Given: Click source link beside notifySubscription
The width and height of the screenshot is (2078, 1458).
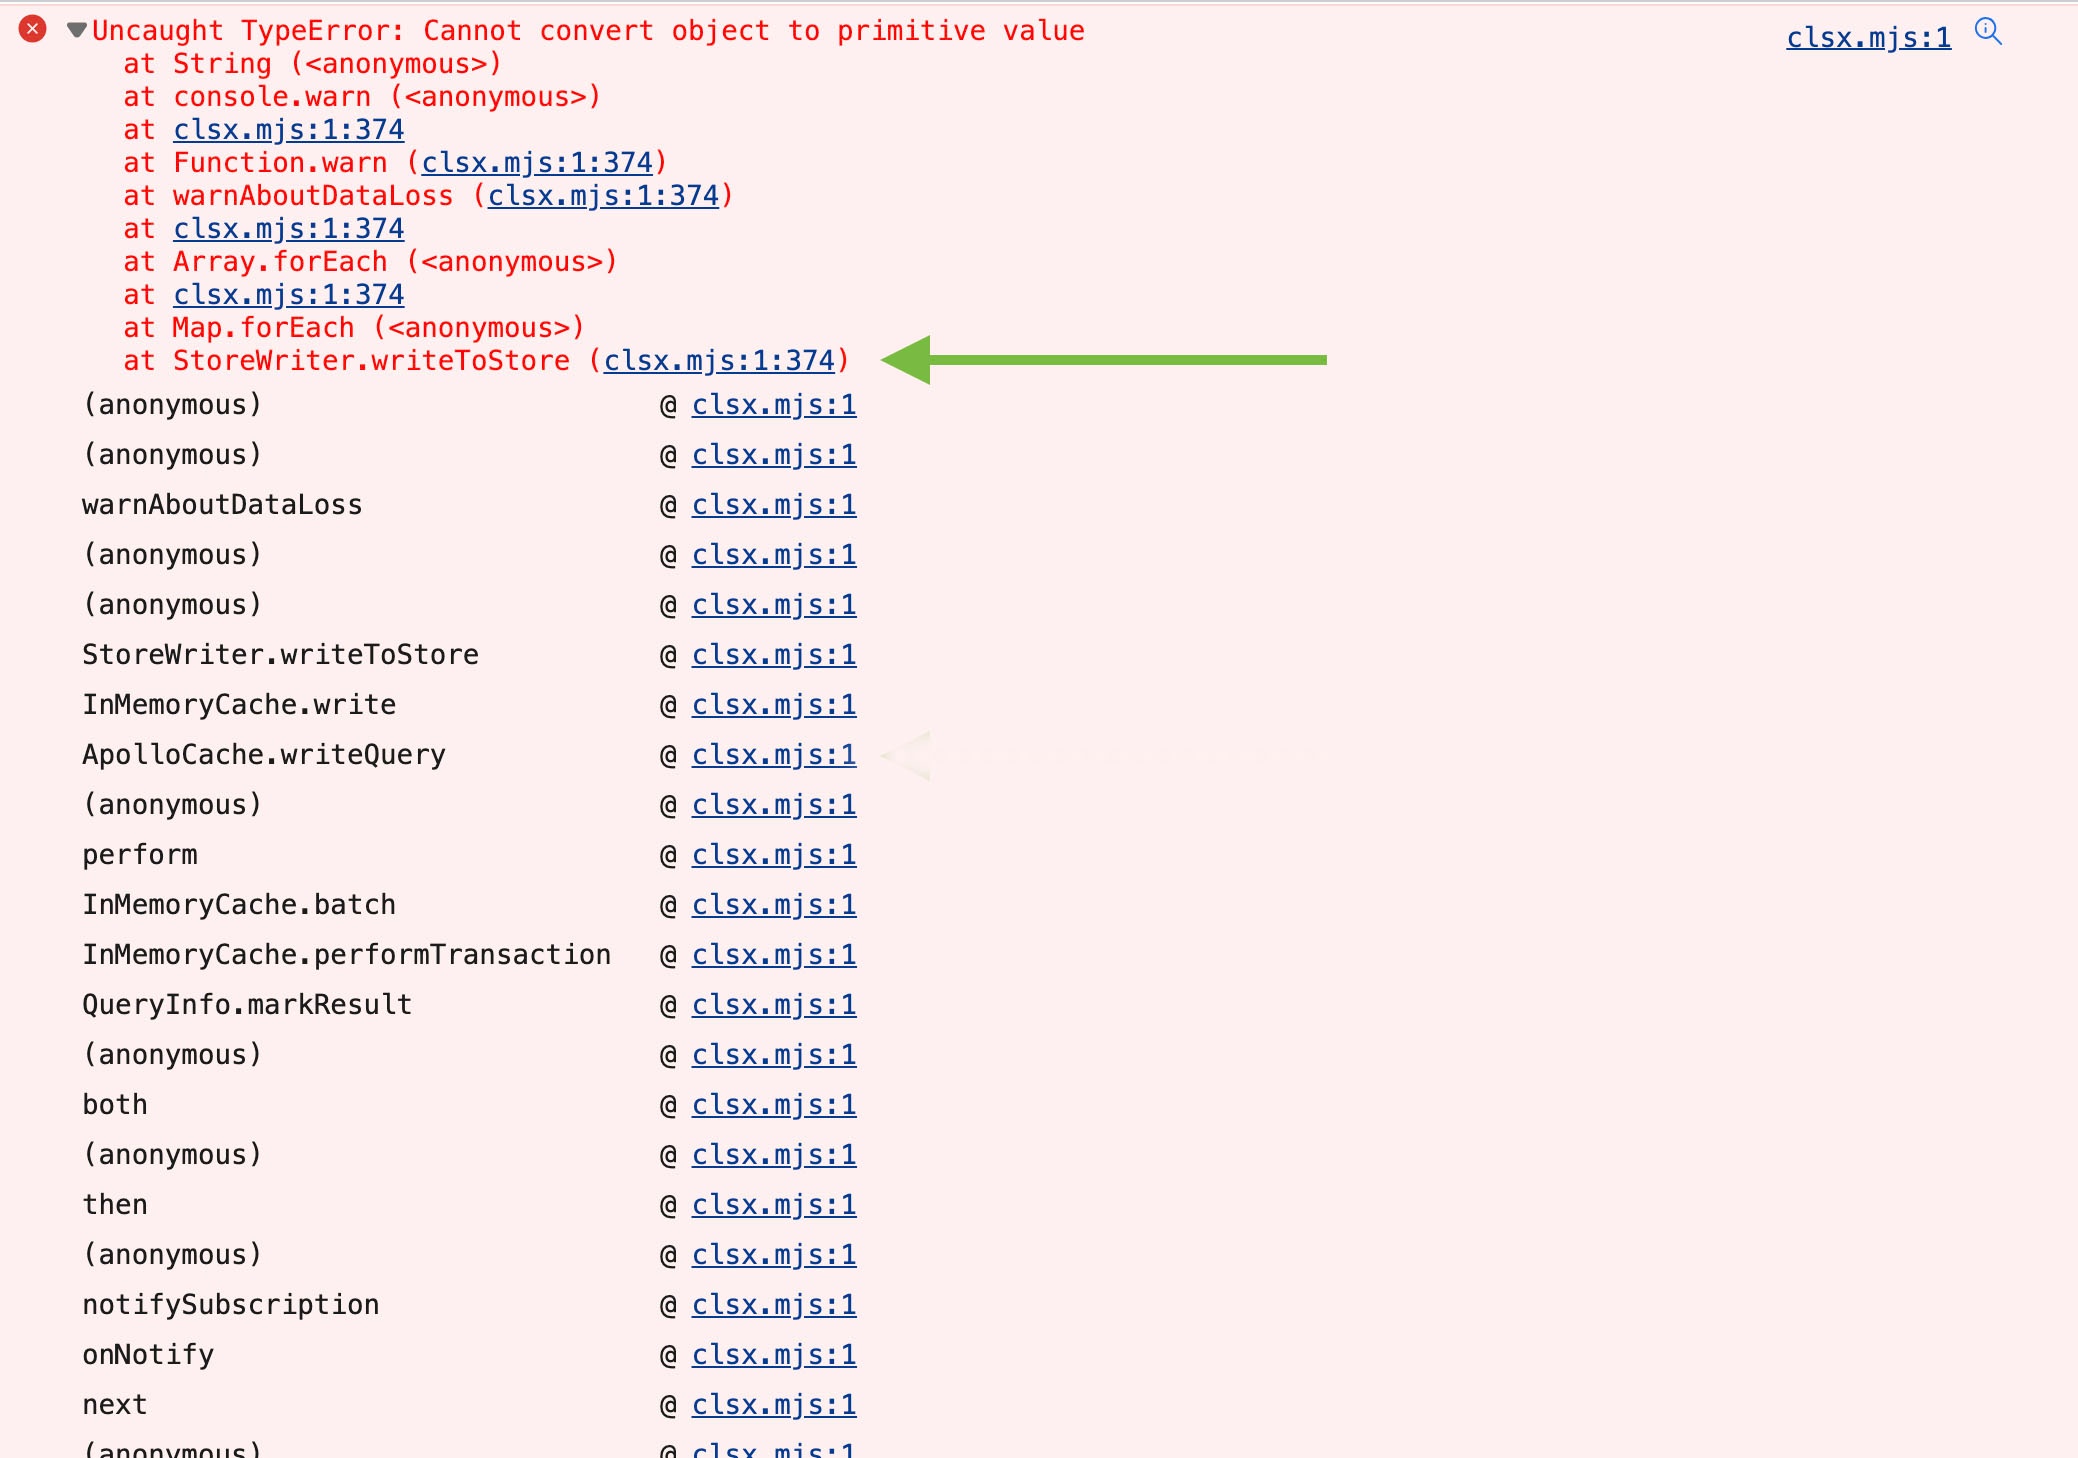Looking at the screenshot, I should pos(773,1305).
